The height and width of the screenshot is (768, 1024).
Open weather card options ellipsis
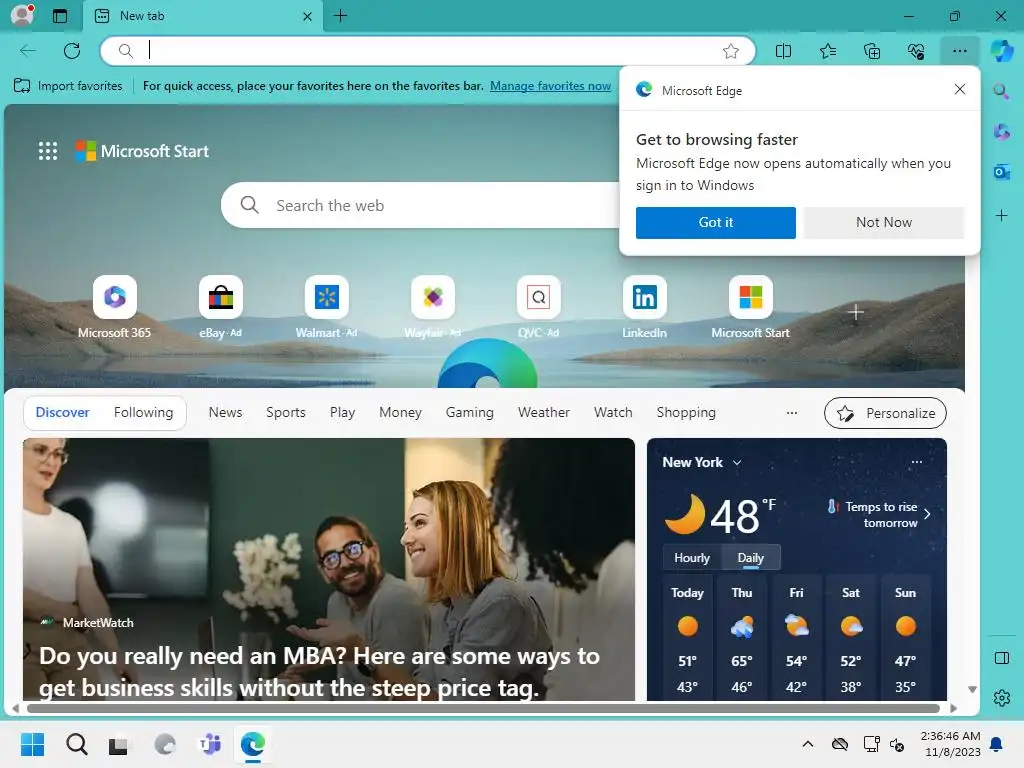click(x=916, y=462)
